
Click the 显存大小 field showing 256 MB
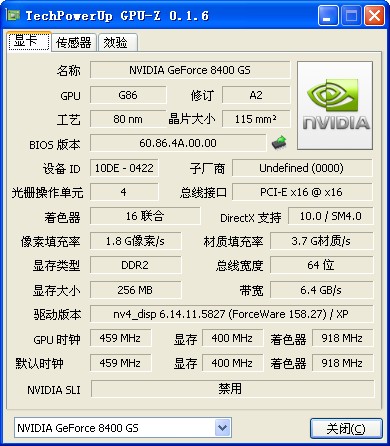[136, 290]
